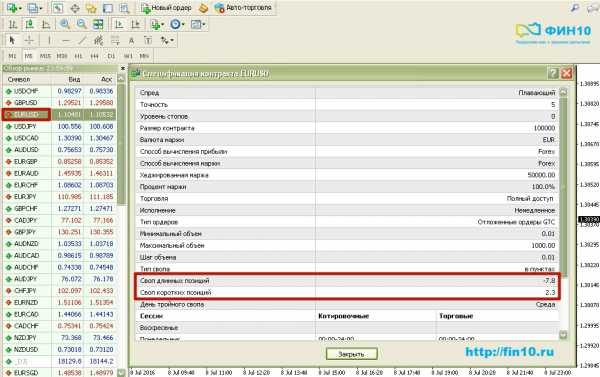
Task: Select the equidistant channel tool
Action: [98, 40]
